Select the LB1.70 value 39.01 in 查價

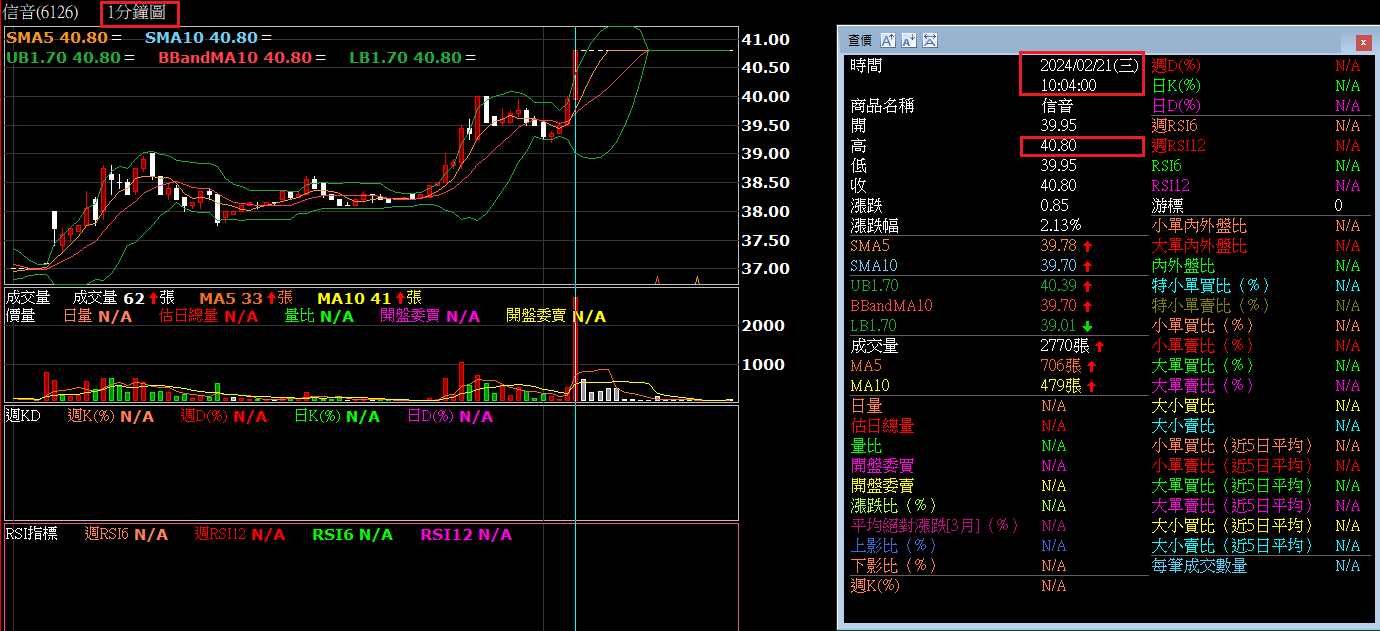click(x=1058, y=326)
